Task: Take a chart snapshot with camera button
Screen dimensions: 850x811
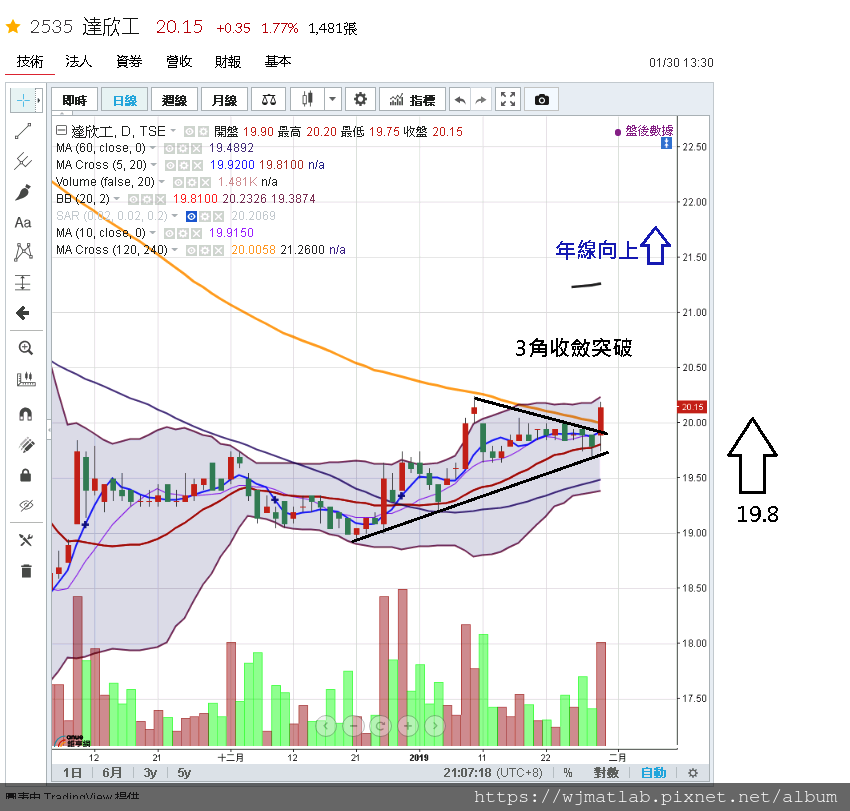Action: click(x=542, y=100)
